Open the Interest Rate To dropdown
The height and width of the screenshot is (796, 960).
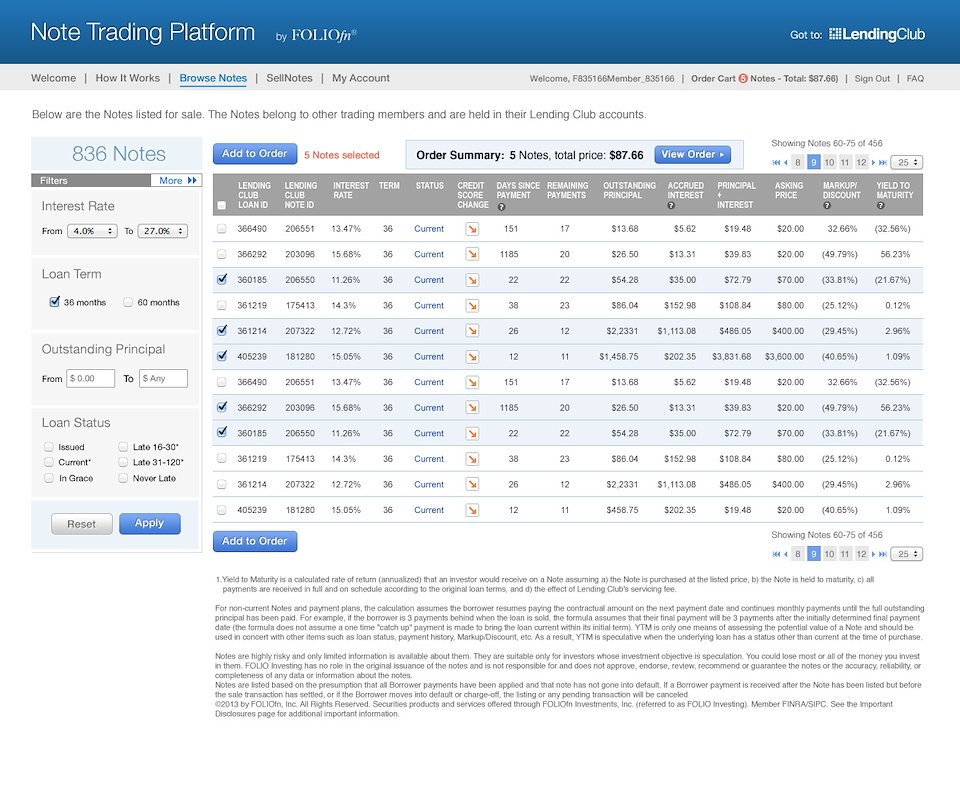pyautogui.click(x=162, y=231)
